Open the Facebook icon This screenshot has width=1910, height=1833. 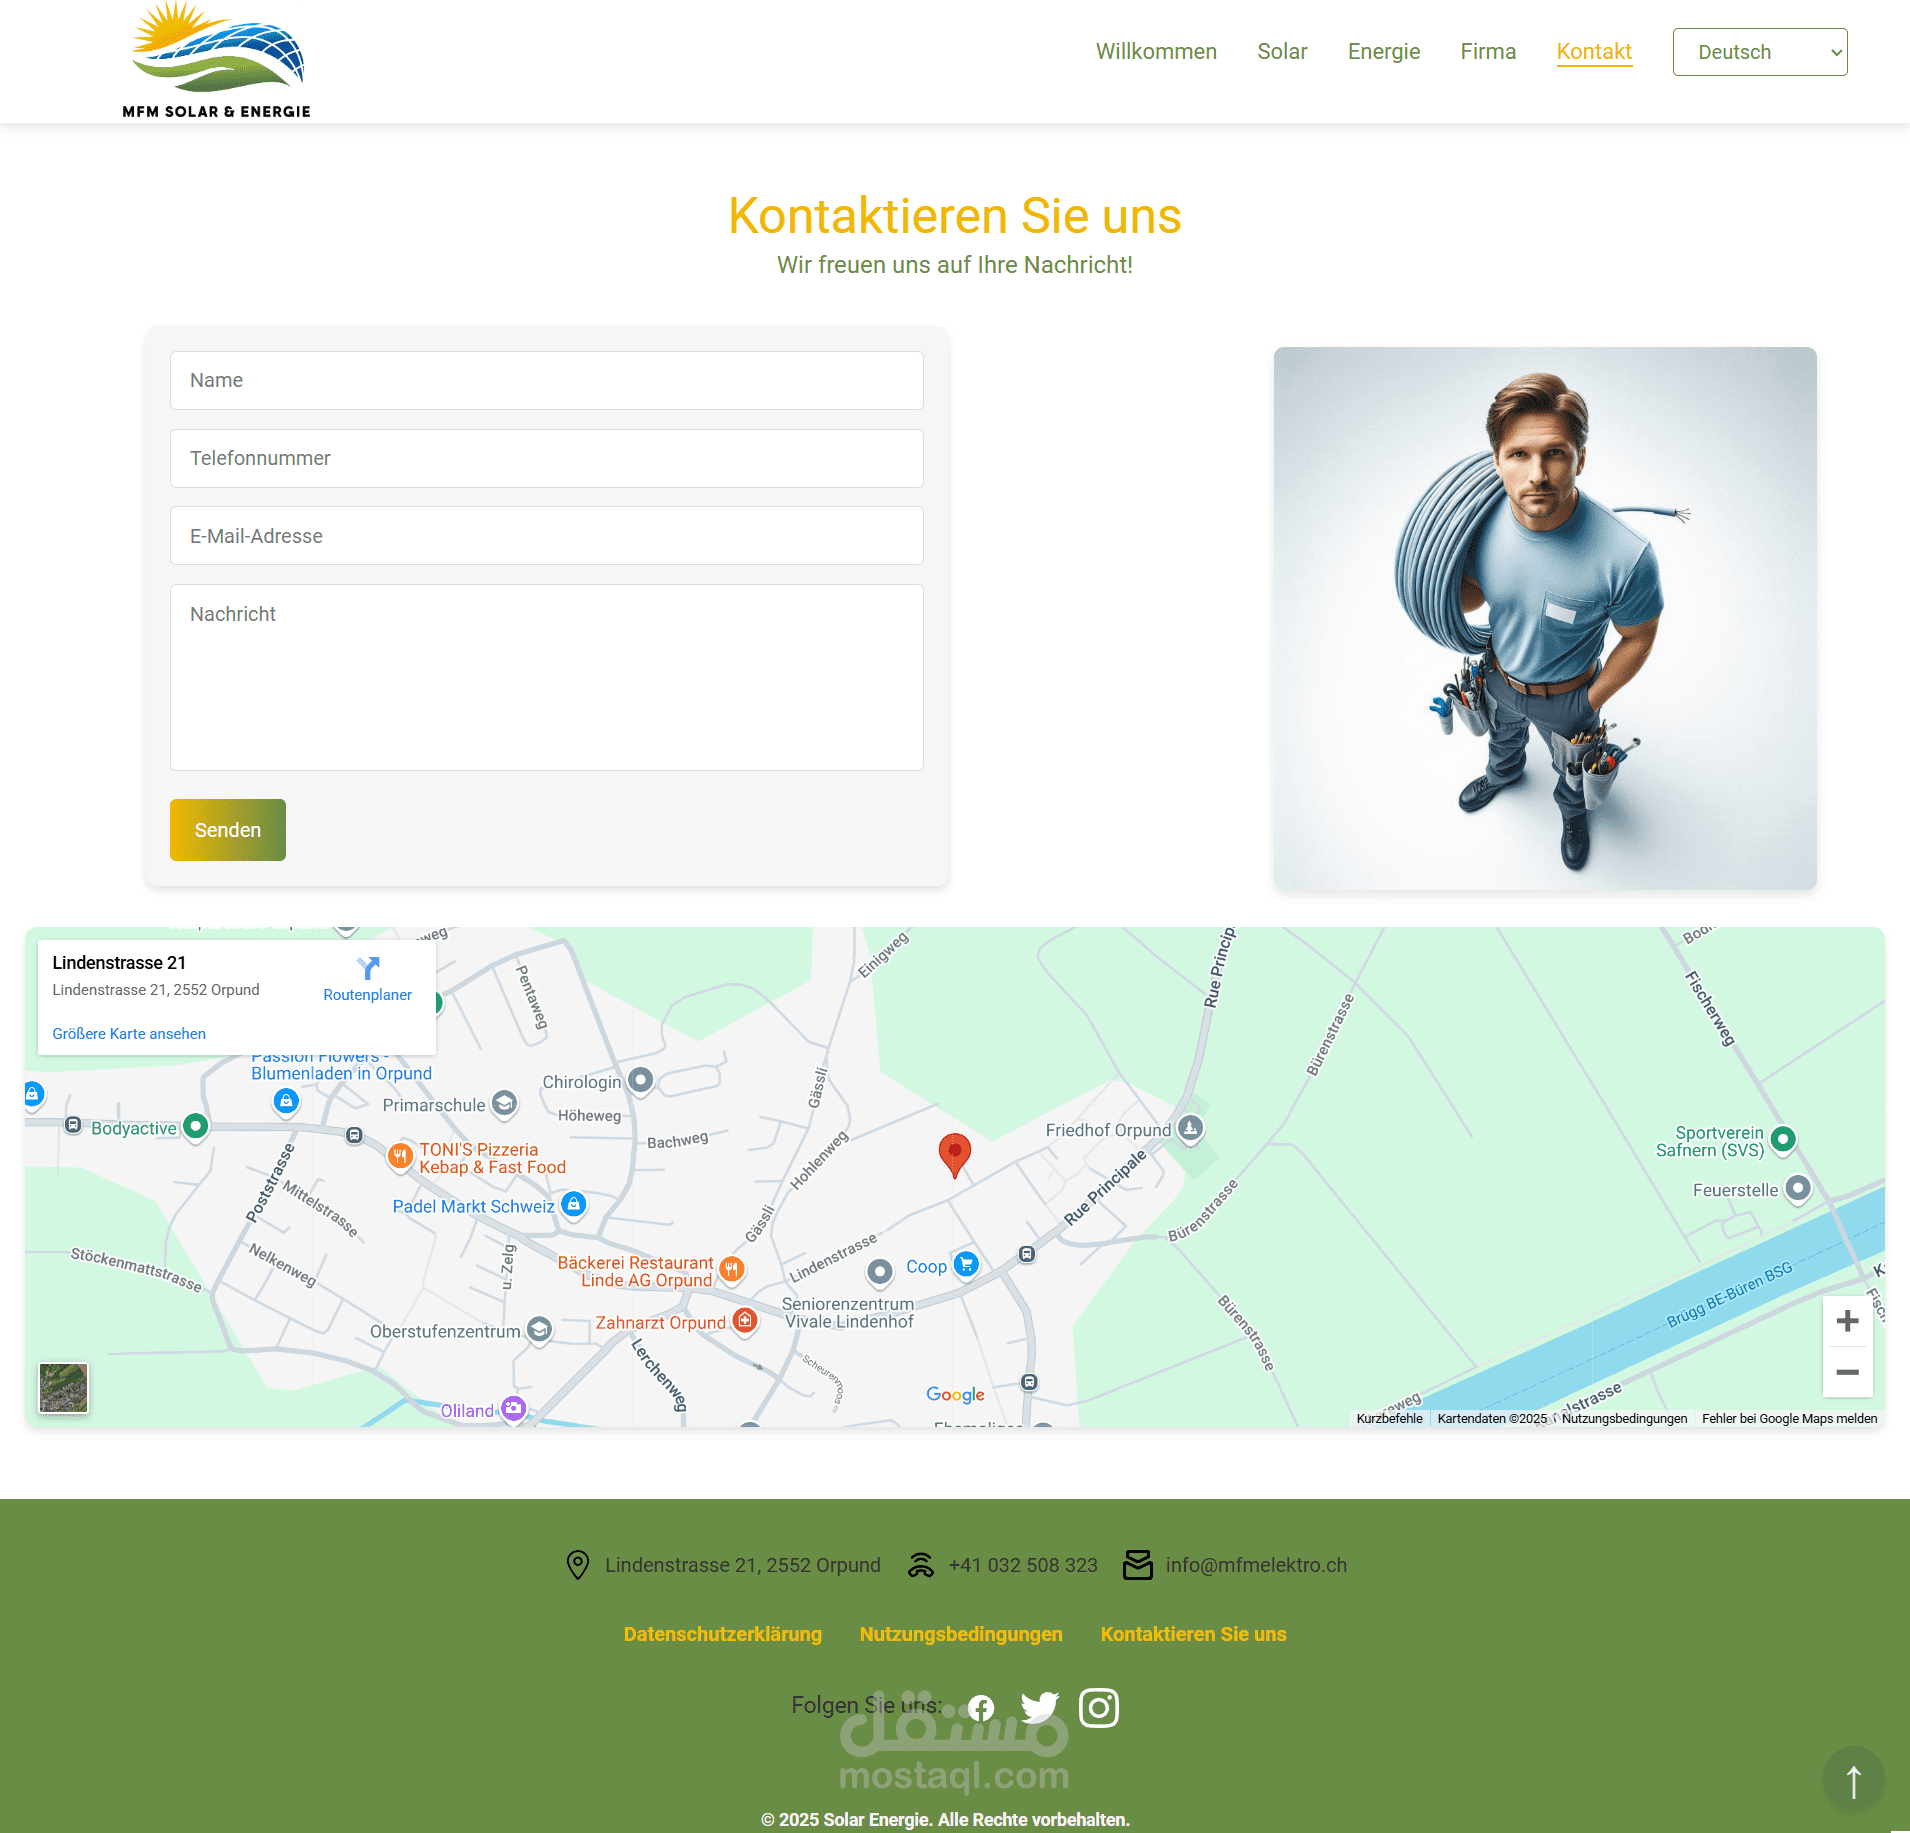[981, 1708]
